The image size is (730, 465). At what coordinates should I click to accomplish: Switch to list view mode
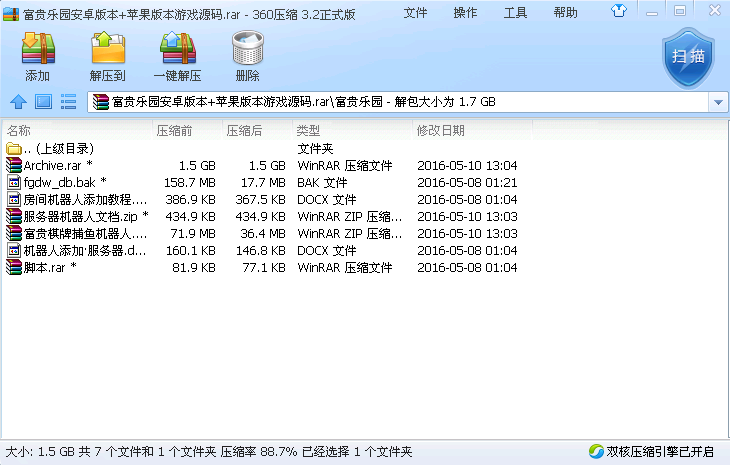click(x=69, y=101)
